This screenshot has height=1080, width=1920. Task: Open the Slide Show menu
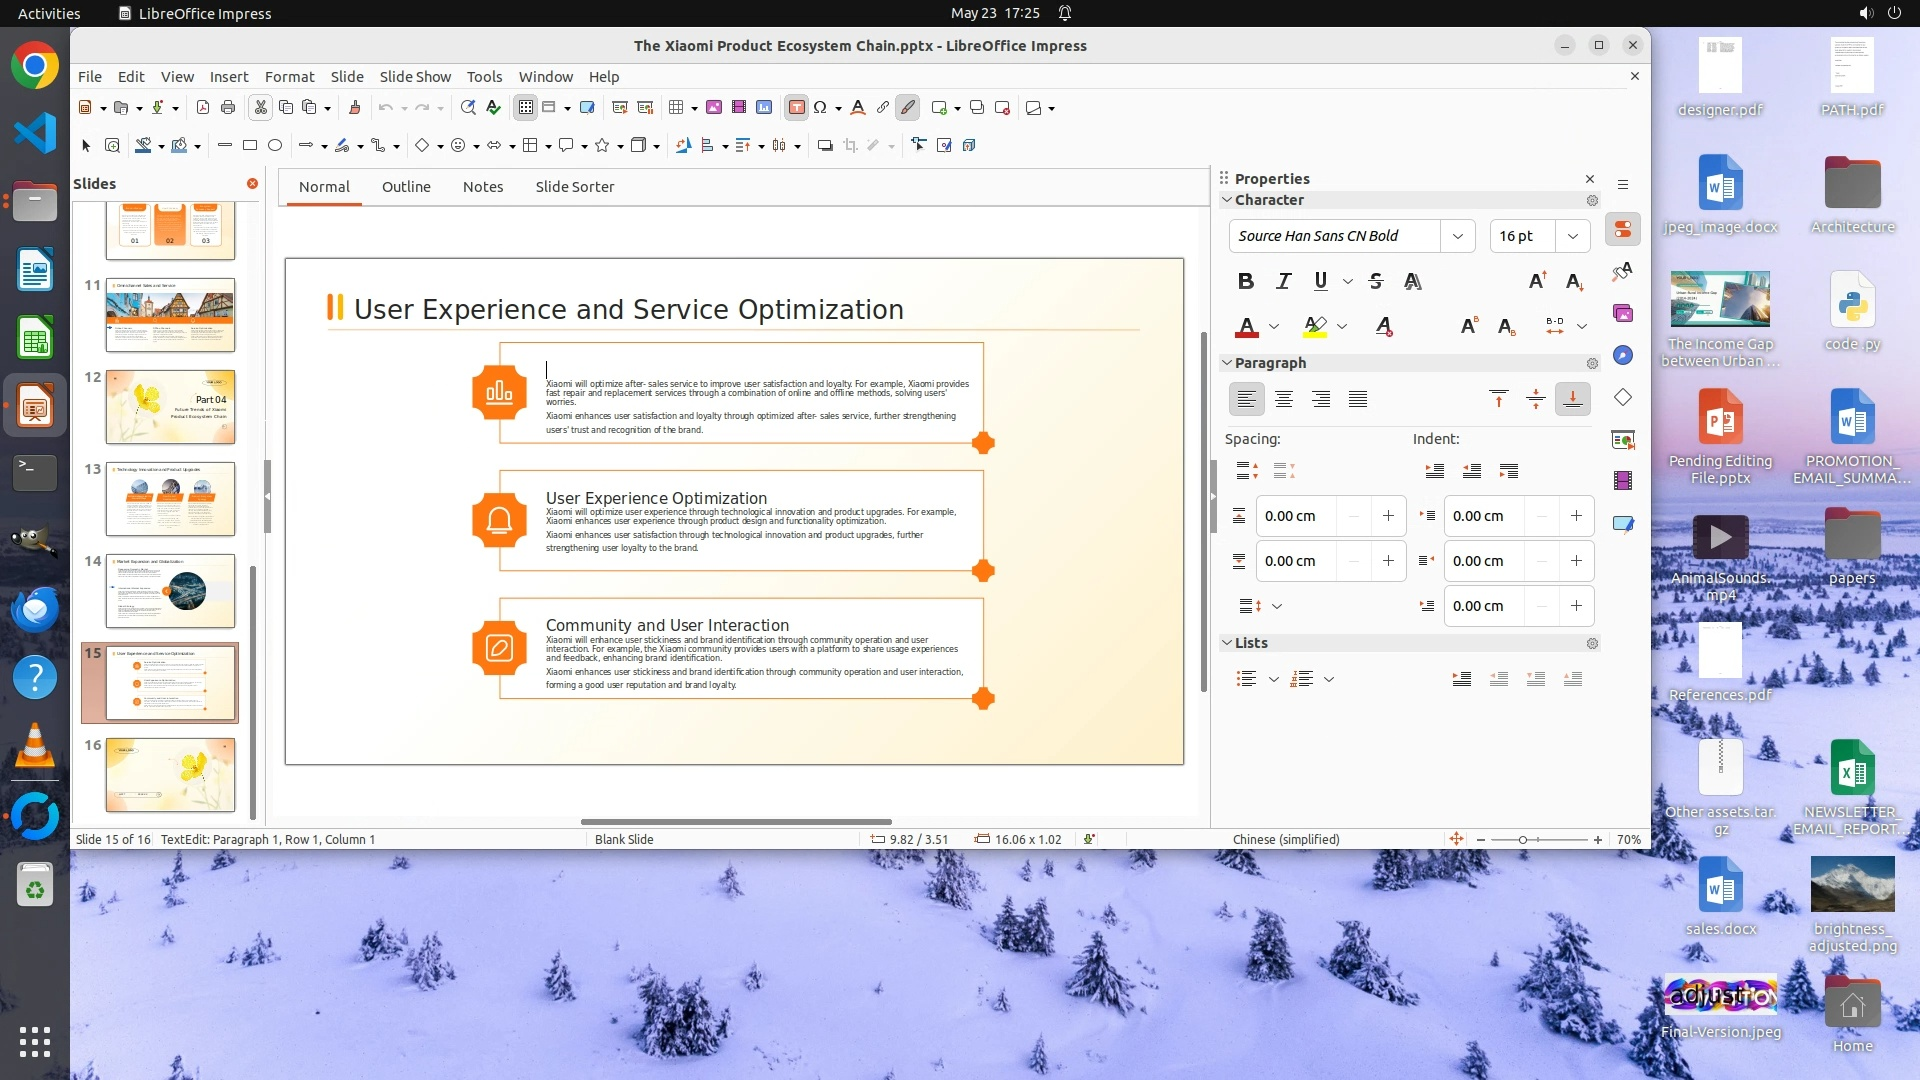(414, 77)
